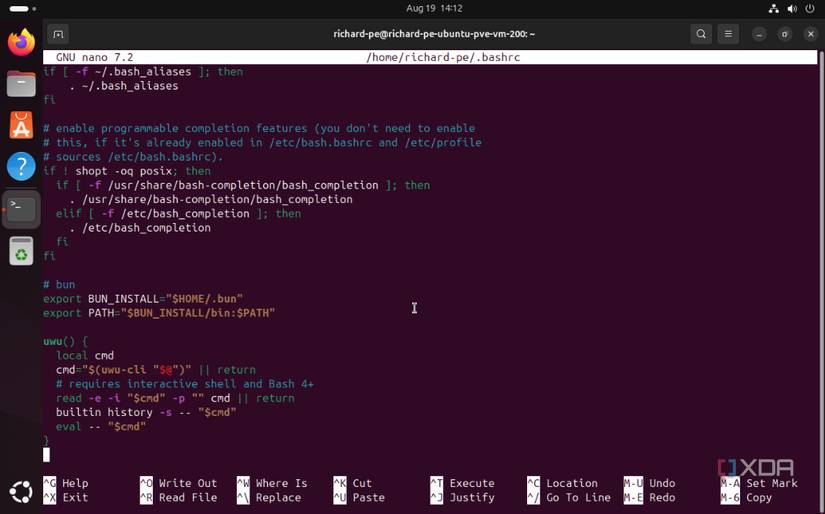Click the ^K Cut shortcut
The height and width of the screenshot is (514, 825).
(x=353, y=483)
